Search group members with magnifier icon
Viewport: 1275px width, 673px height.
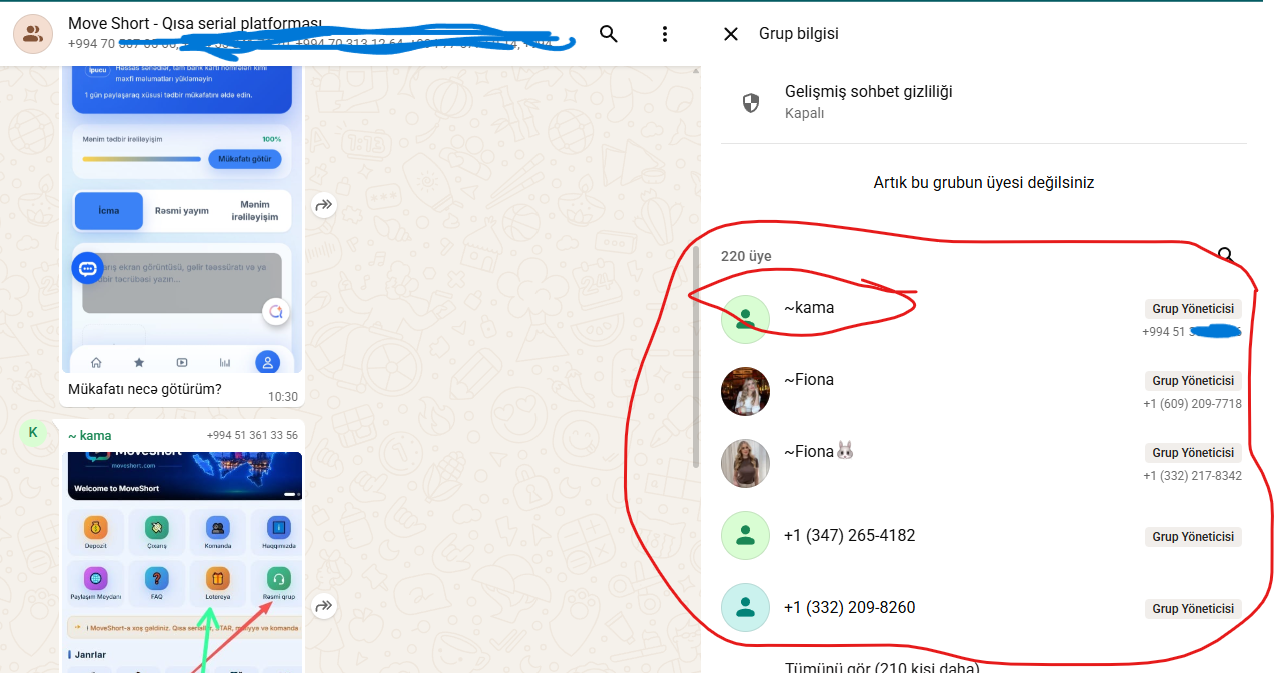[x=1226, y=256]
